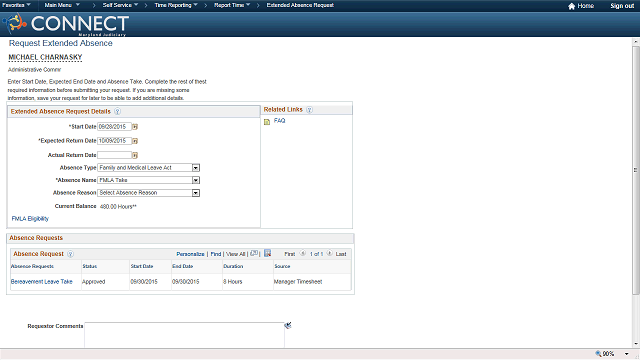Open calendar picker for Expected Return Date
Viewport: 640px width, 360px height.
point(135,141)
